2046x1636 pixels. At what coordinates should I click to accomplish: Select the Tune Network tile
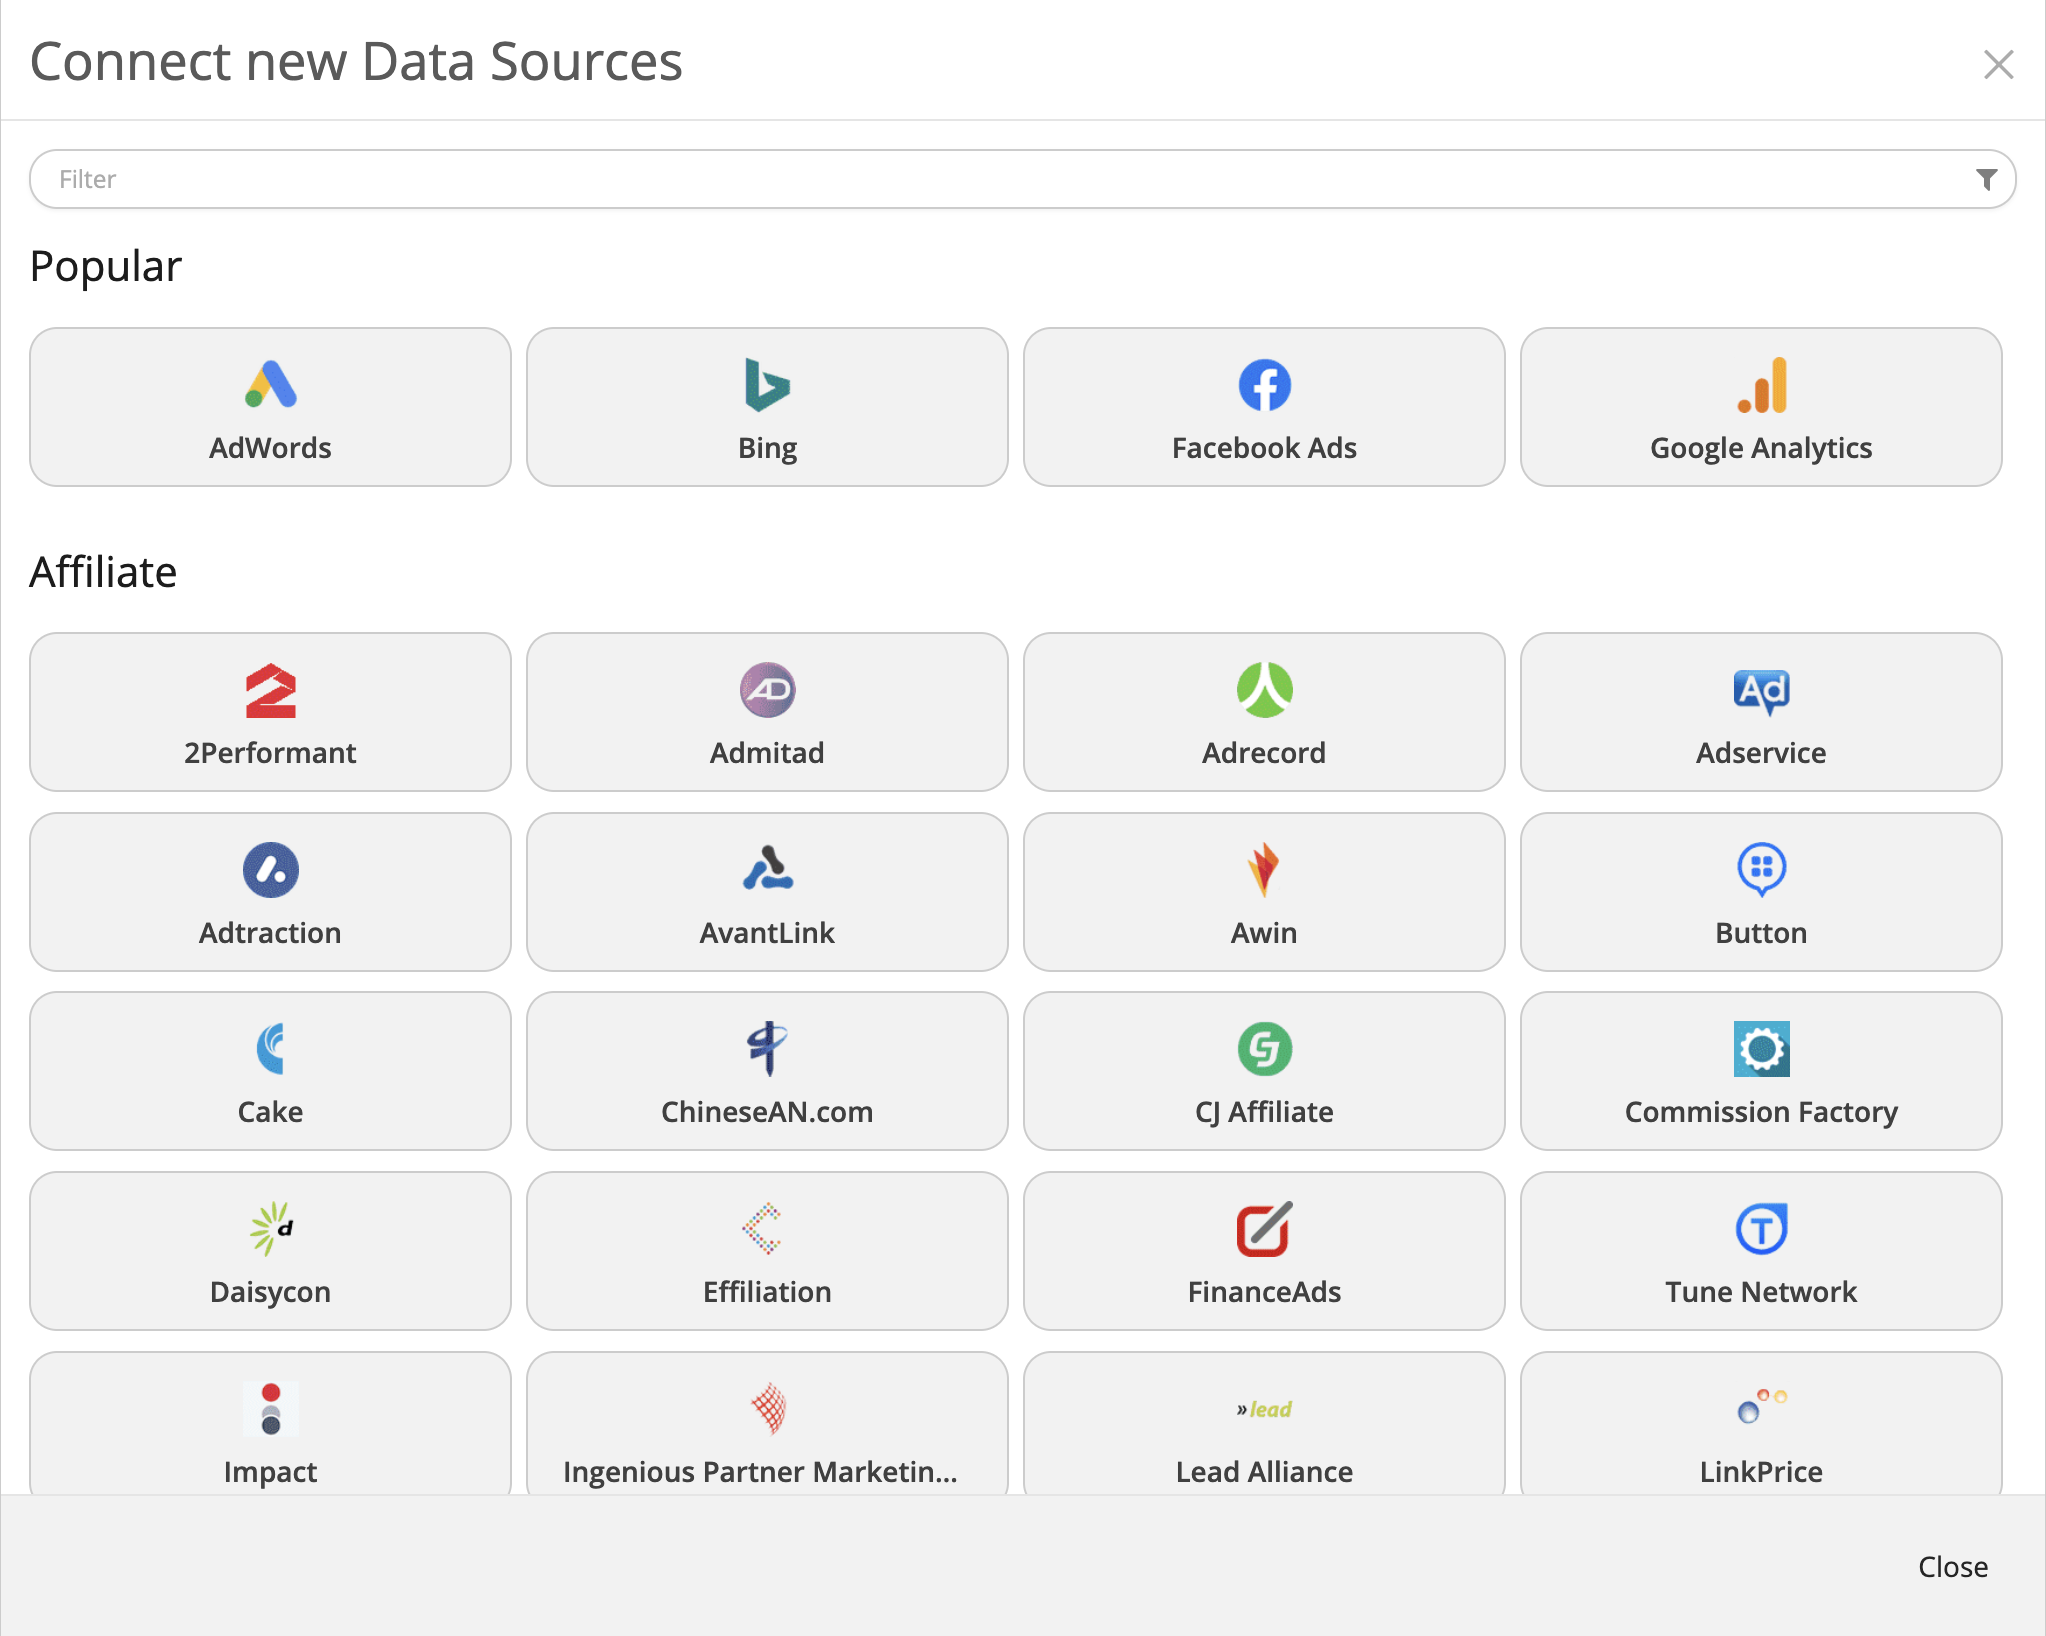(x=1761, y=1251)
